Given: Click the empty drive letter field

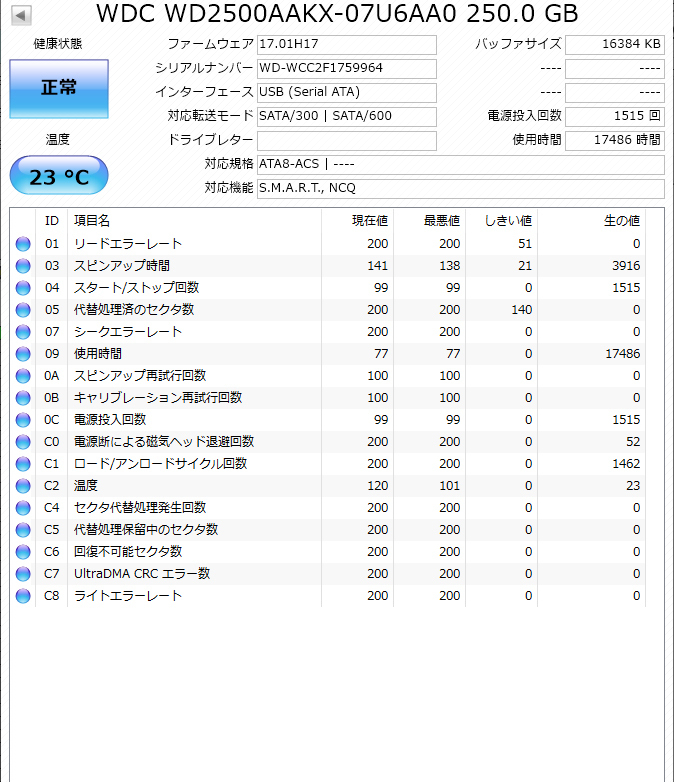Looking at the screenshot, I should coord(347,140).
